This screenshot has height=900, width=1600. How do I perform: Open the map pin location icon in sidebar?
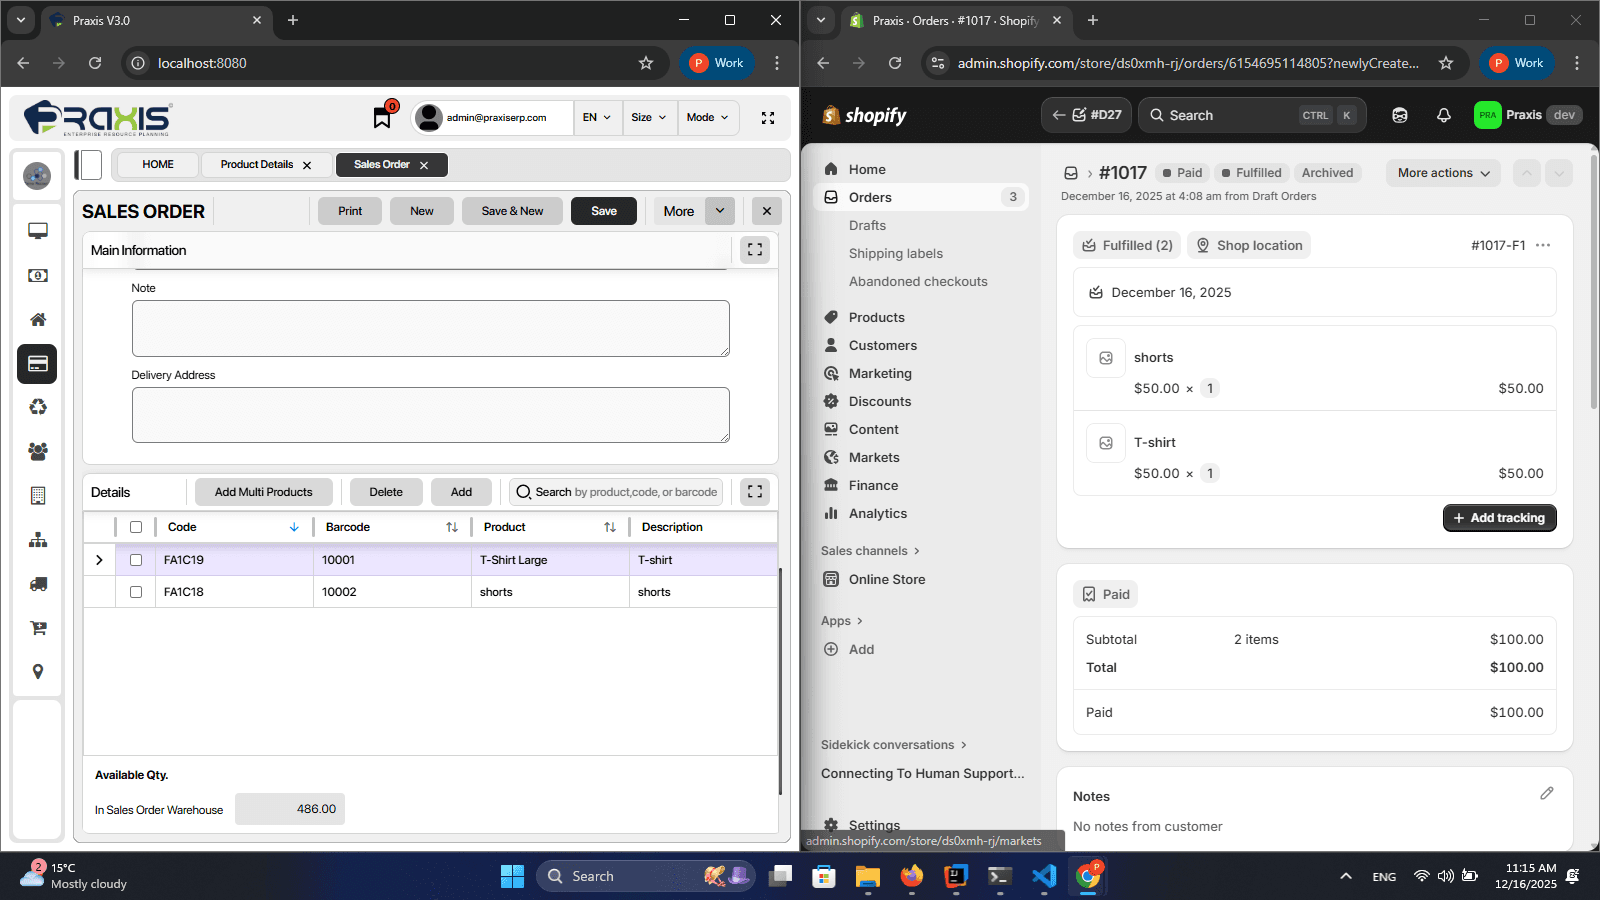point(38,672)
